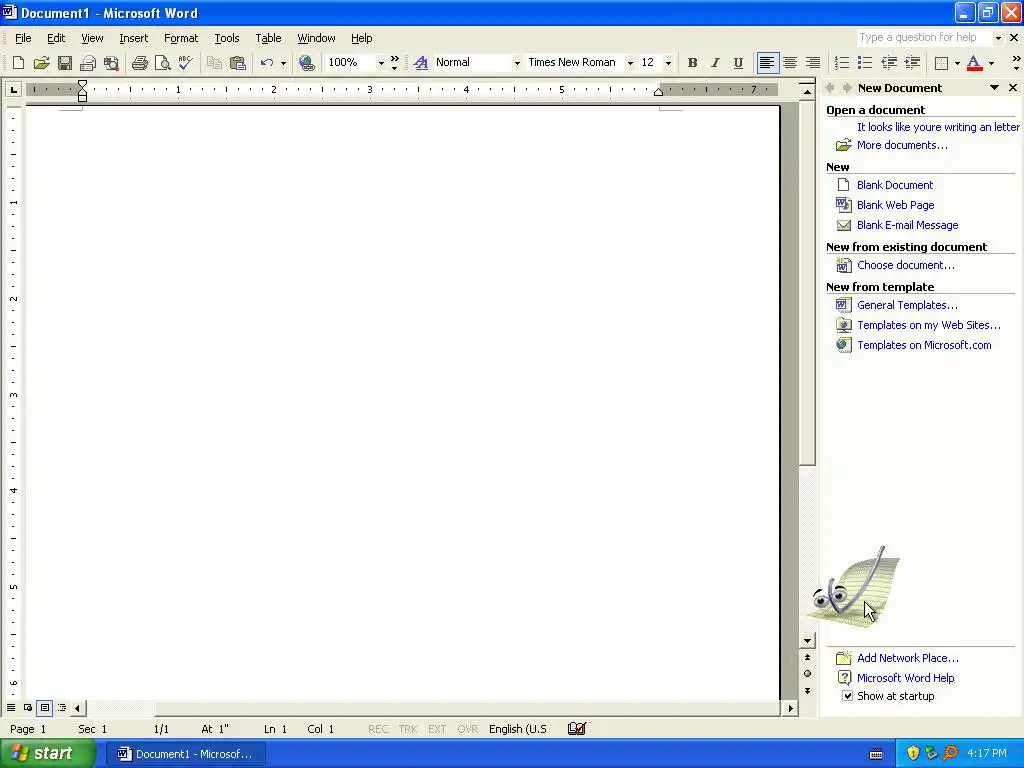The width and height of the screenshot is (1024, 768).
Task: Apply the red font color
Action: (974, 63)
